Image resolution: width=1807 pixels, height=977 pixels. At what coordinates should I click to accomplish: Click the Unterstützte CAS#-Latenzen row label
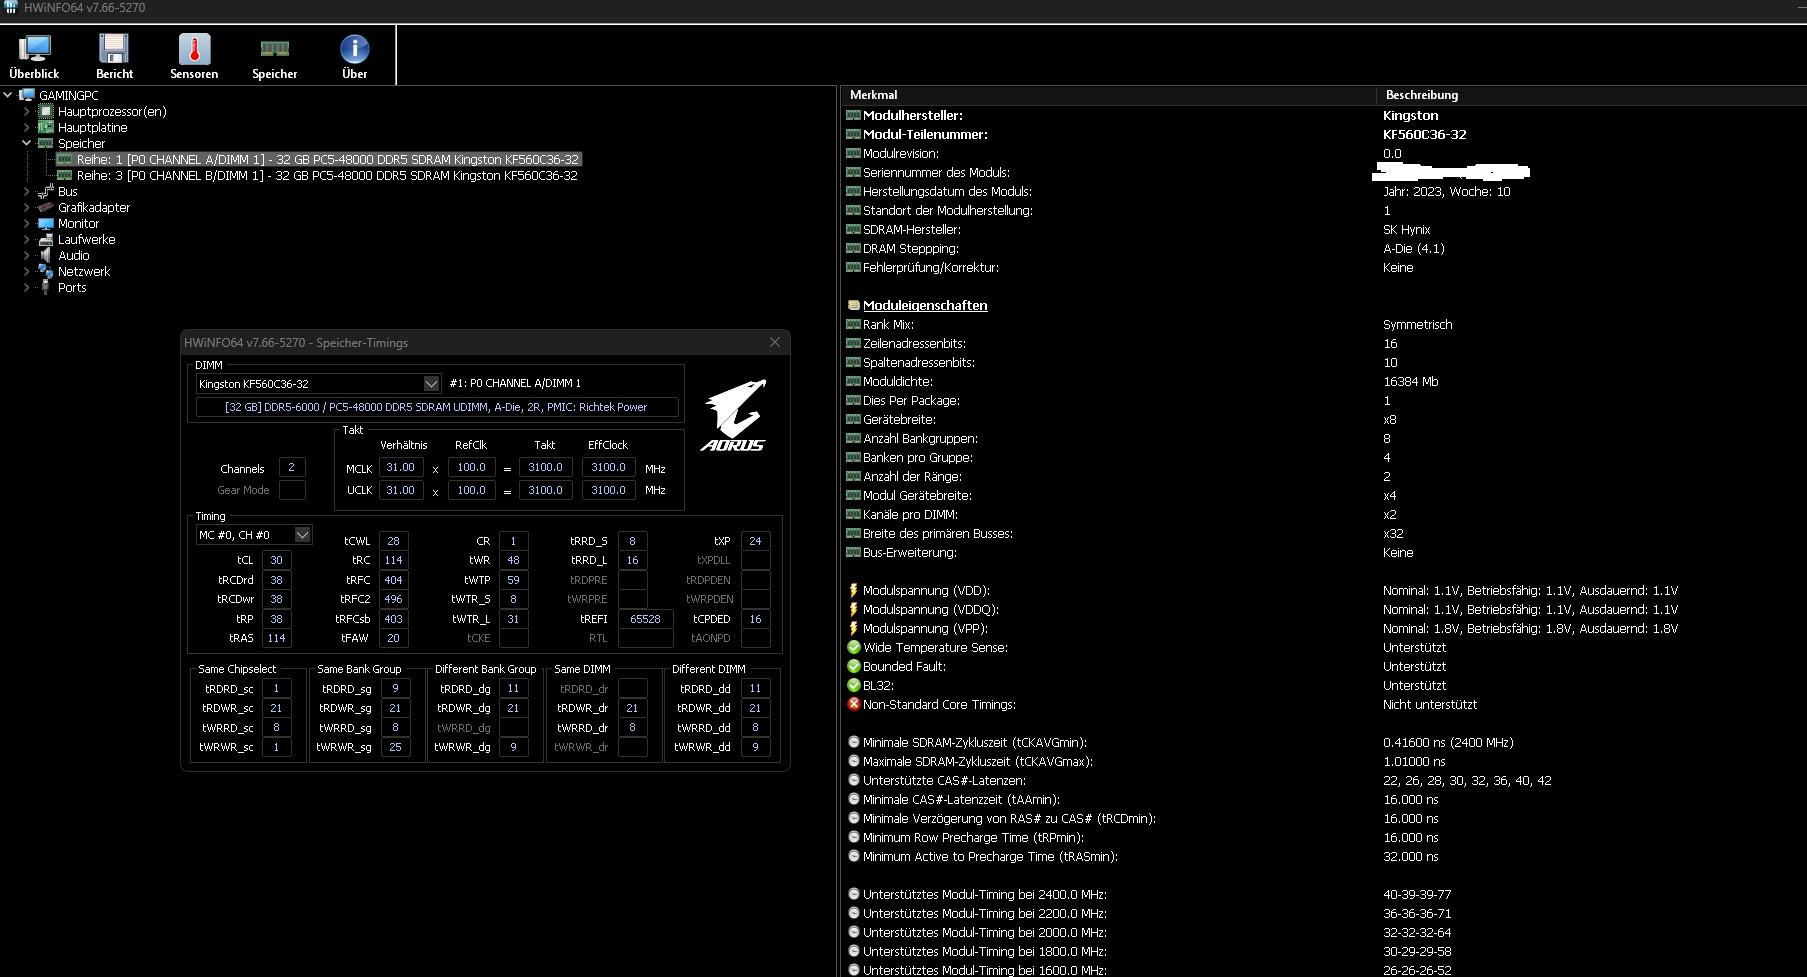tap(944, 780)
